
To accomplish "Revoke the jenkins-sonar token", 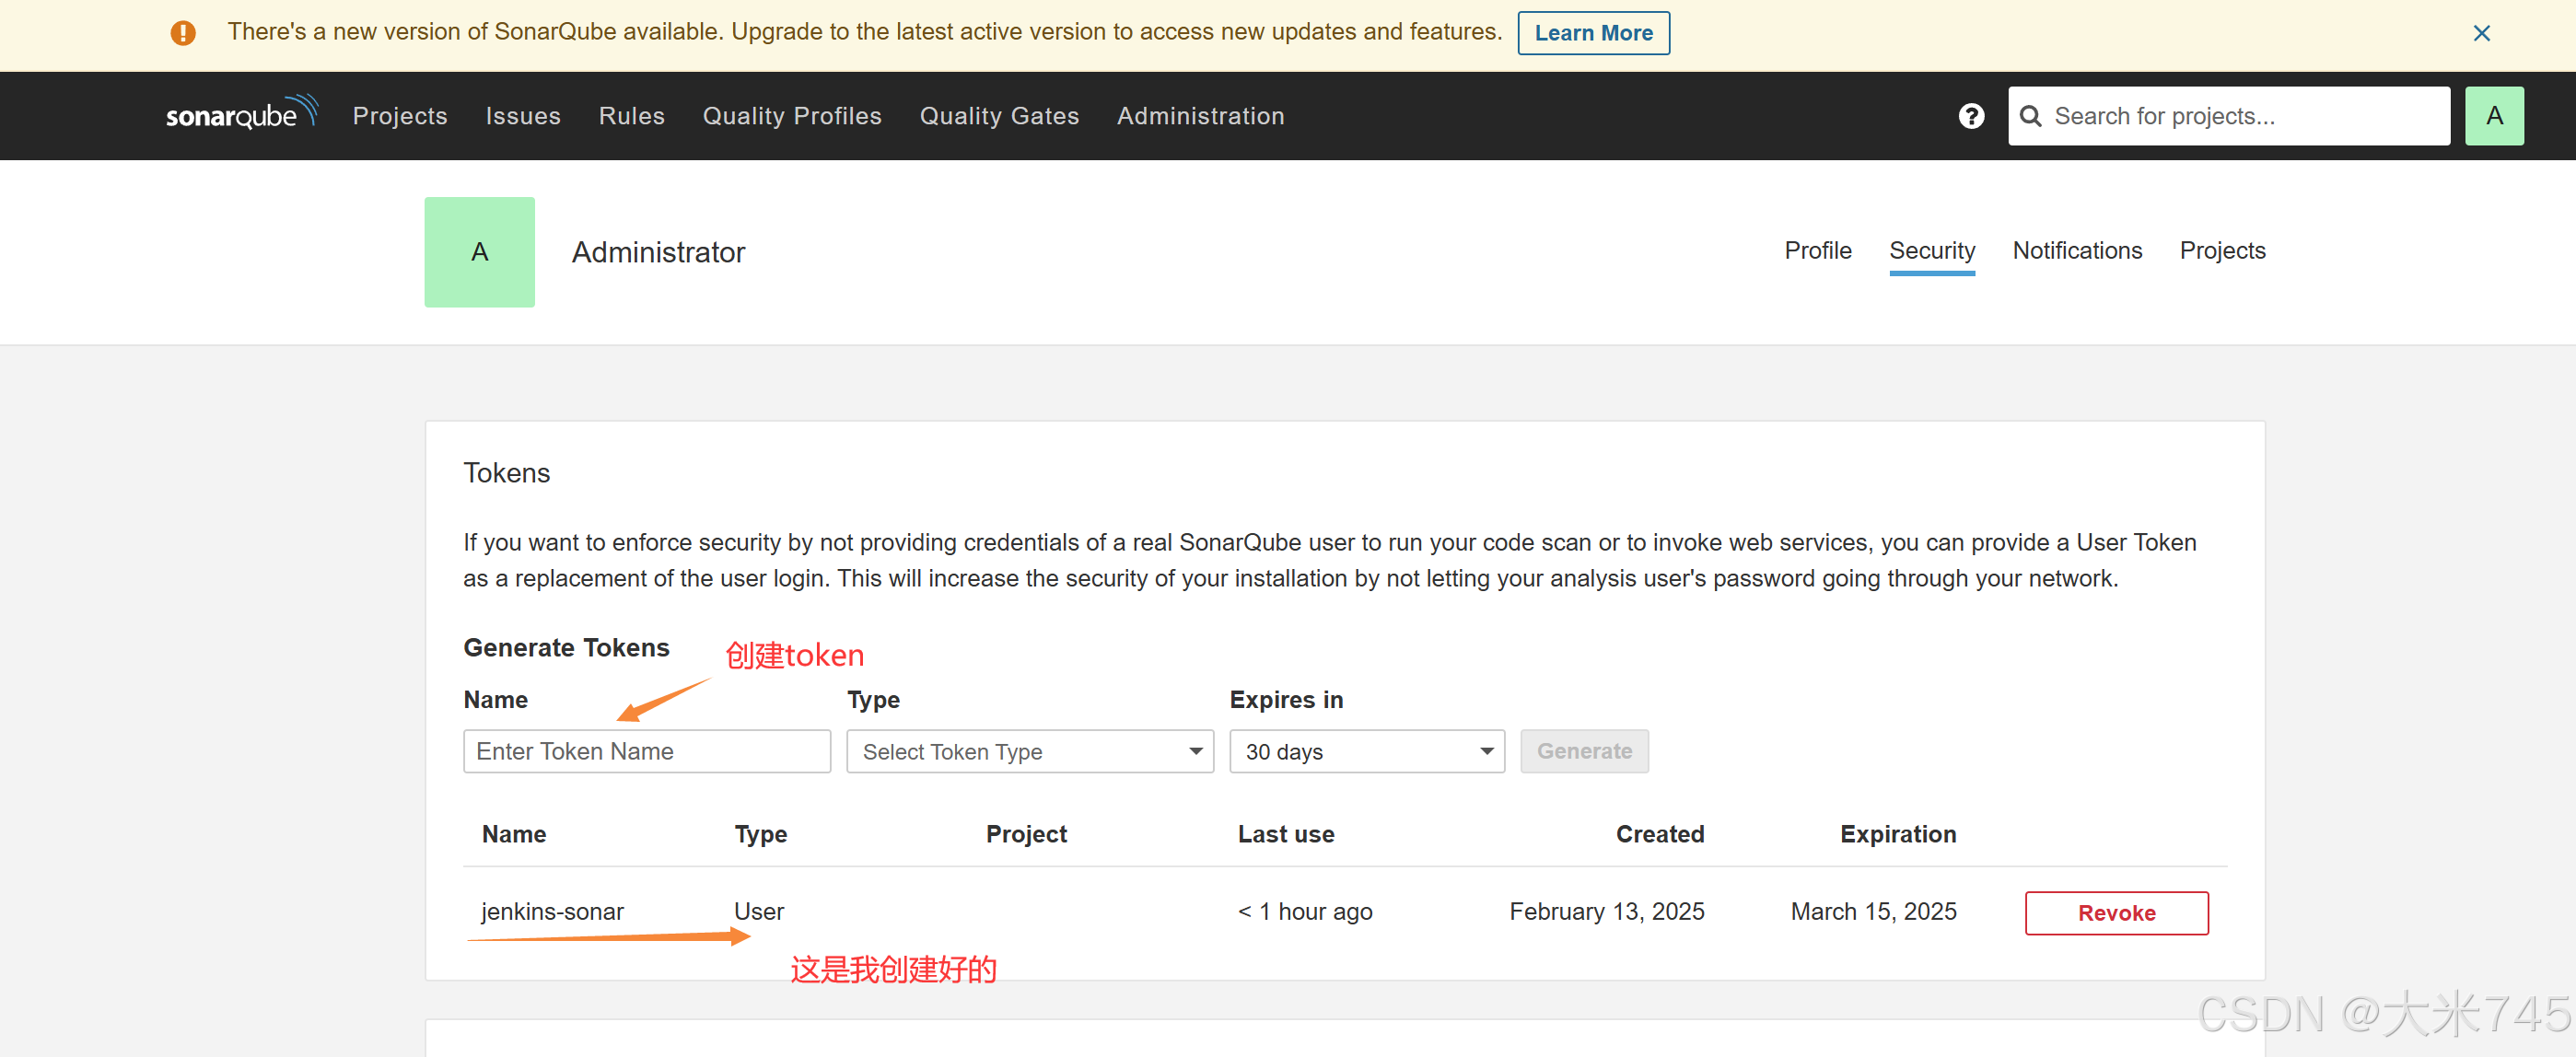I will [2115, 912].
